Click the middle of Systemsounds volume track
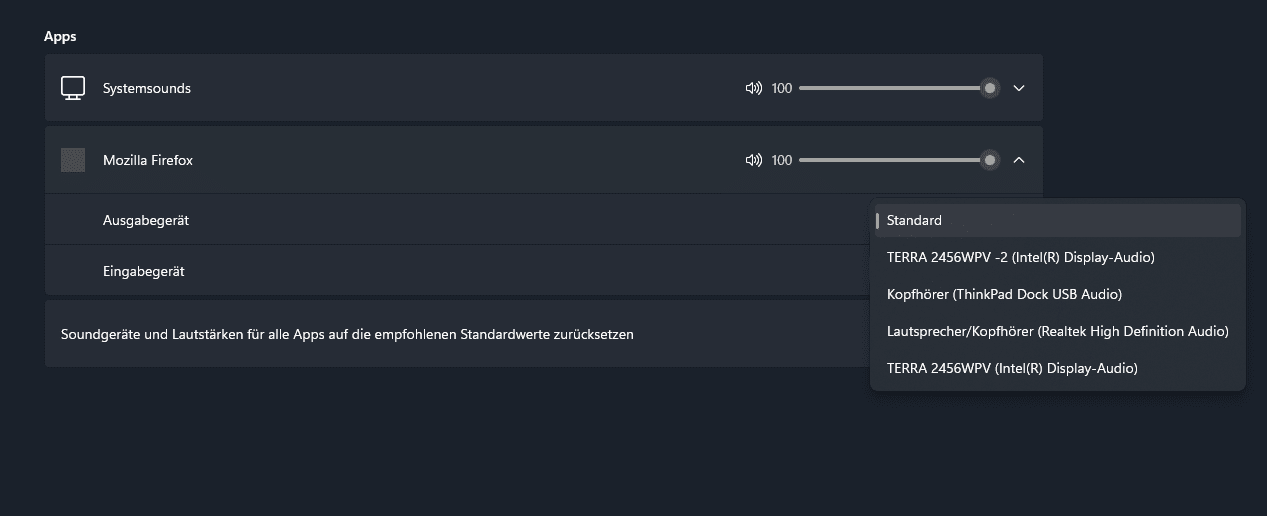Viewport: 1267px width, 516px height. [895, 88]
